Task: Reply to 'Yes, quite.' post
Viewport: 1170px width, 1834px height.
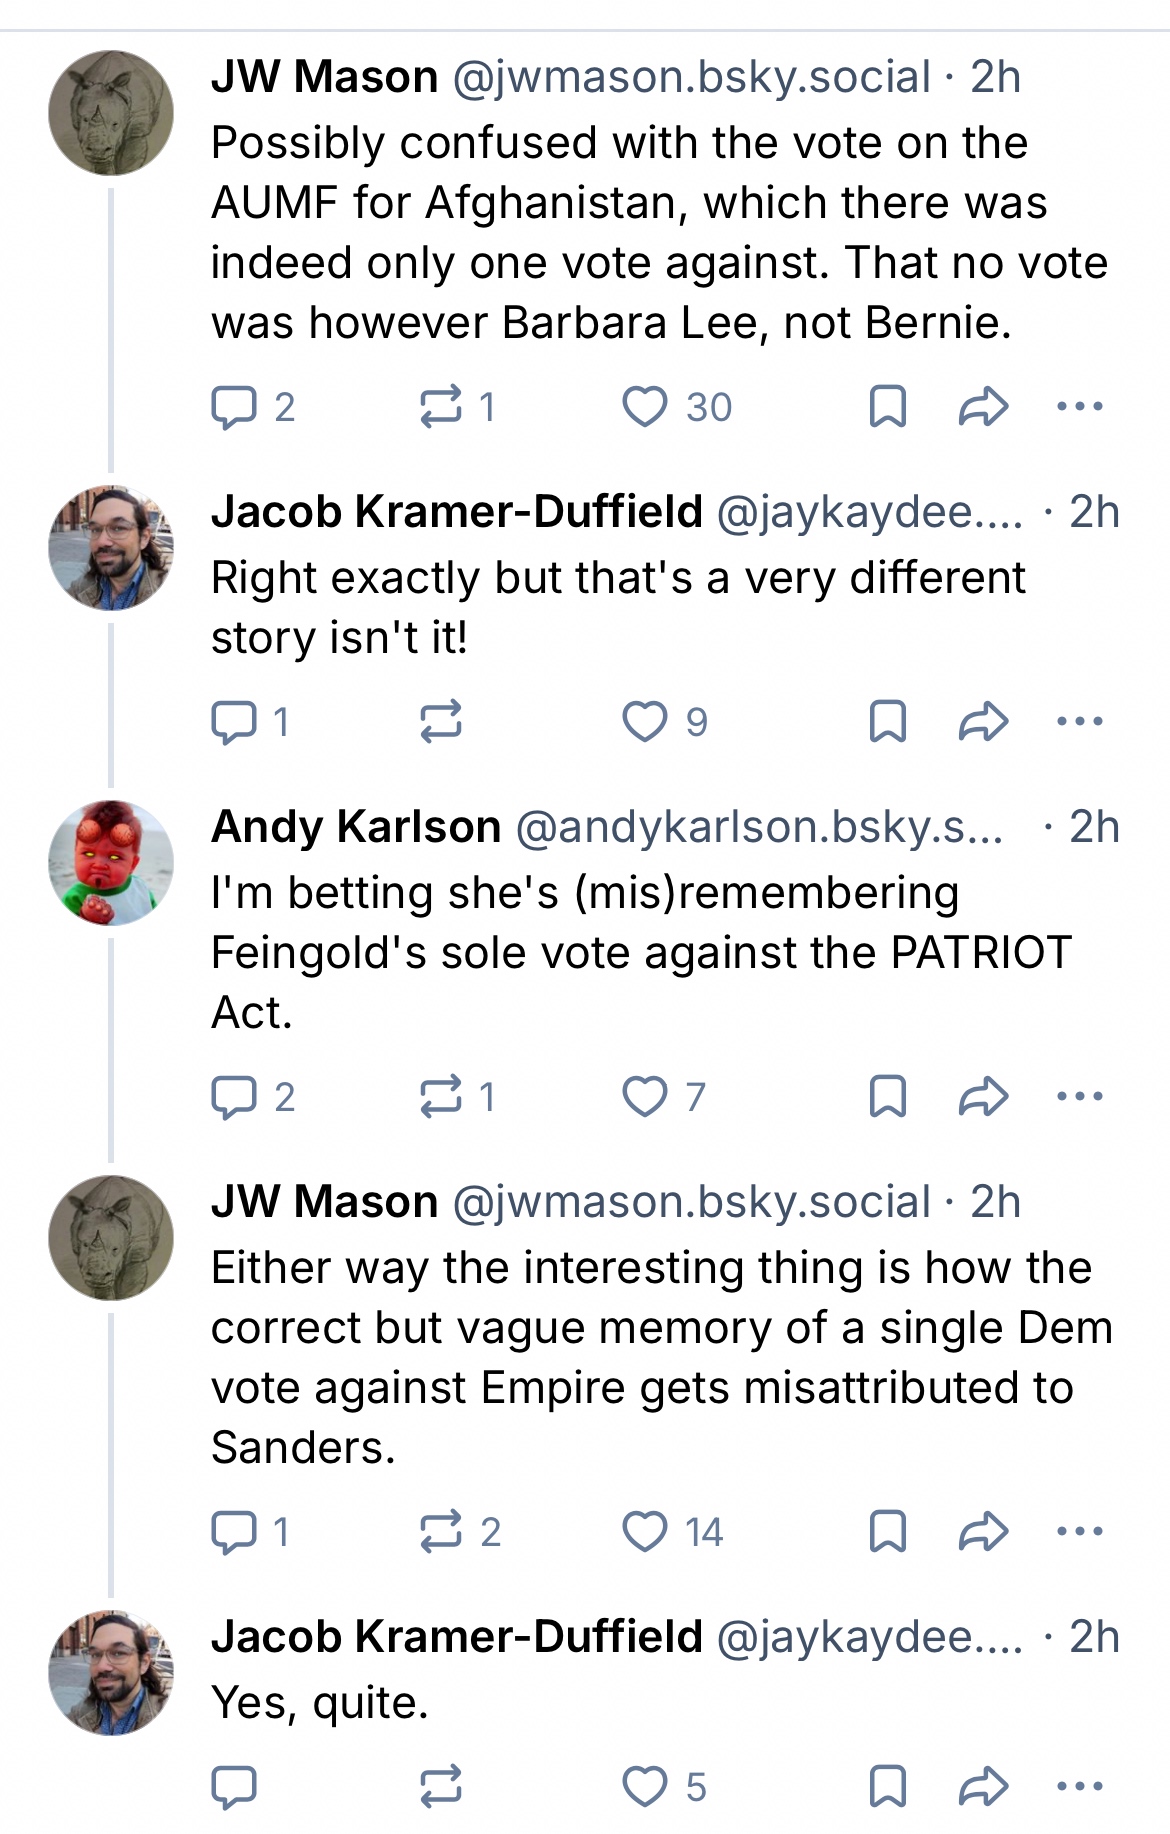Action: 234,1786
